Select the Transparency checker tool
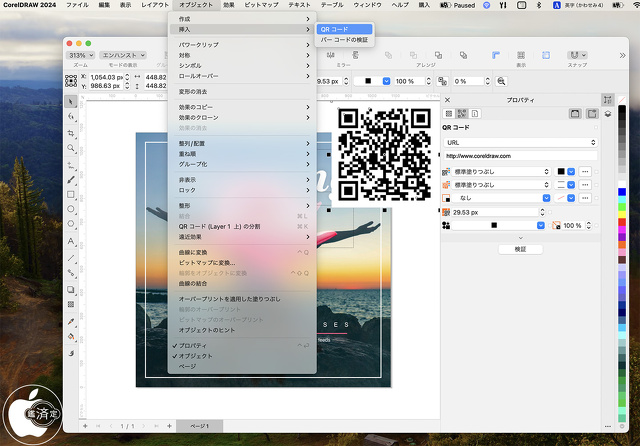This screenshot has width=640, height=446. pyautogui.click(x=71, y=304)
